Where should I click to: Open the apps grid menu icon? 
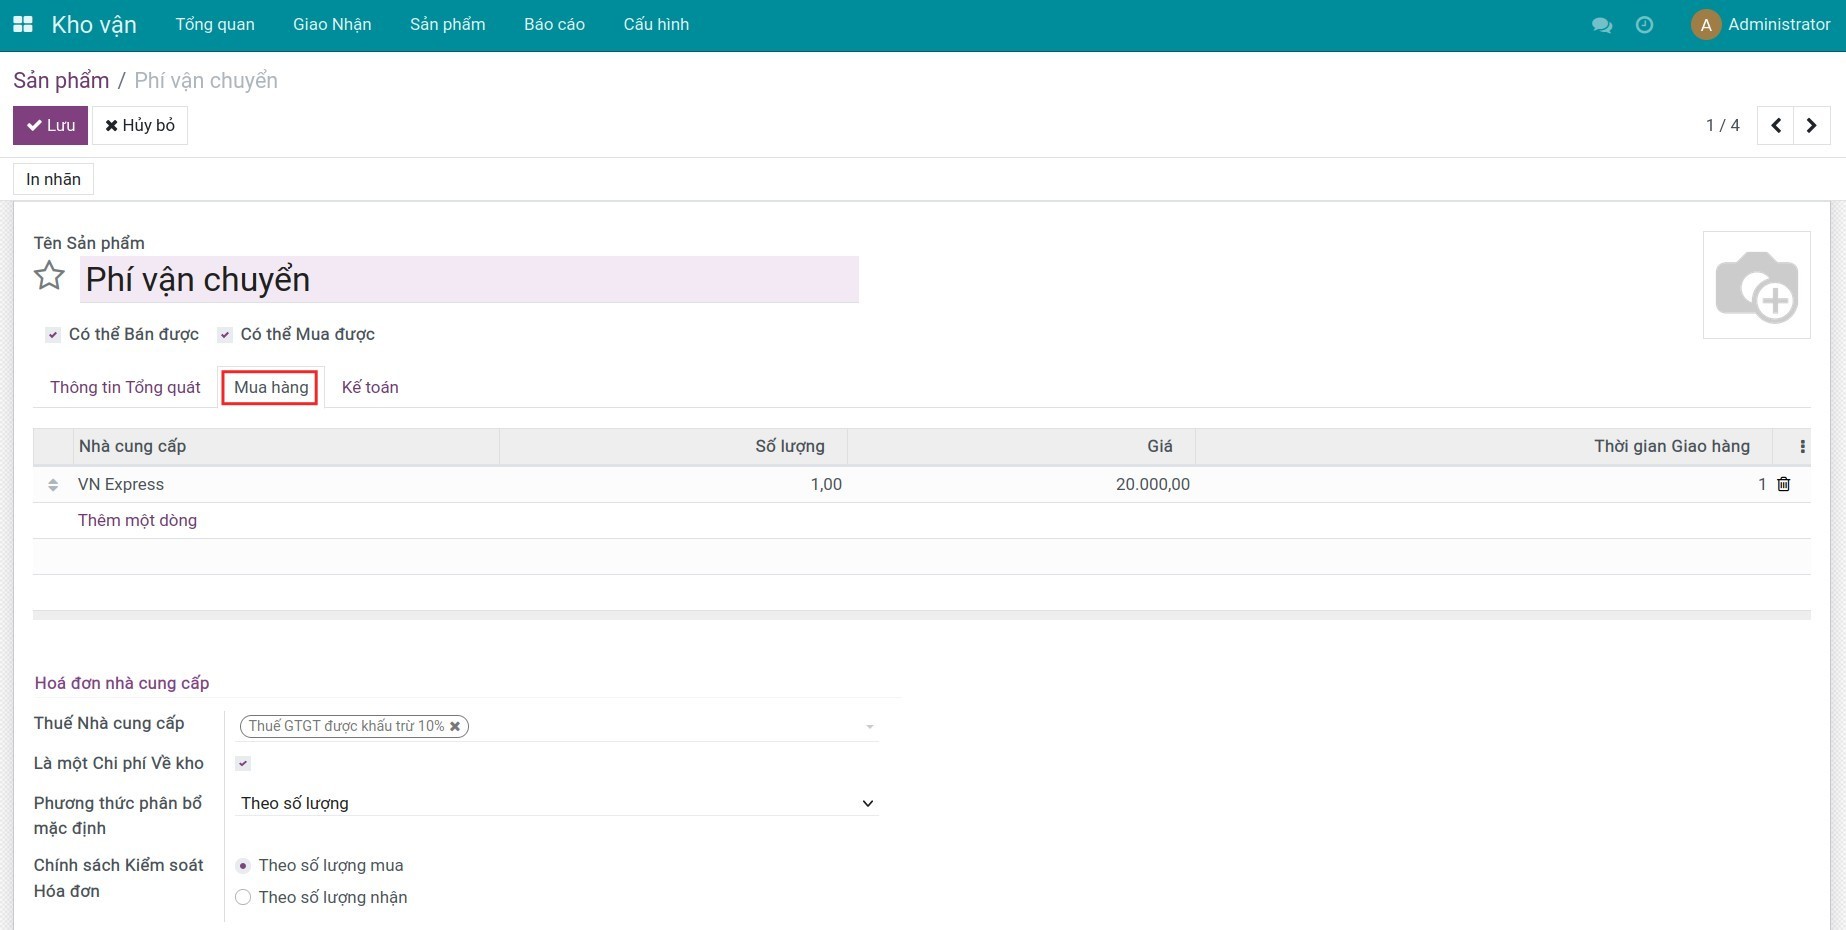pyautogui.click(x=22, y=24)
